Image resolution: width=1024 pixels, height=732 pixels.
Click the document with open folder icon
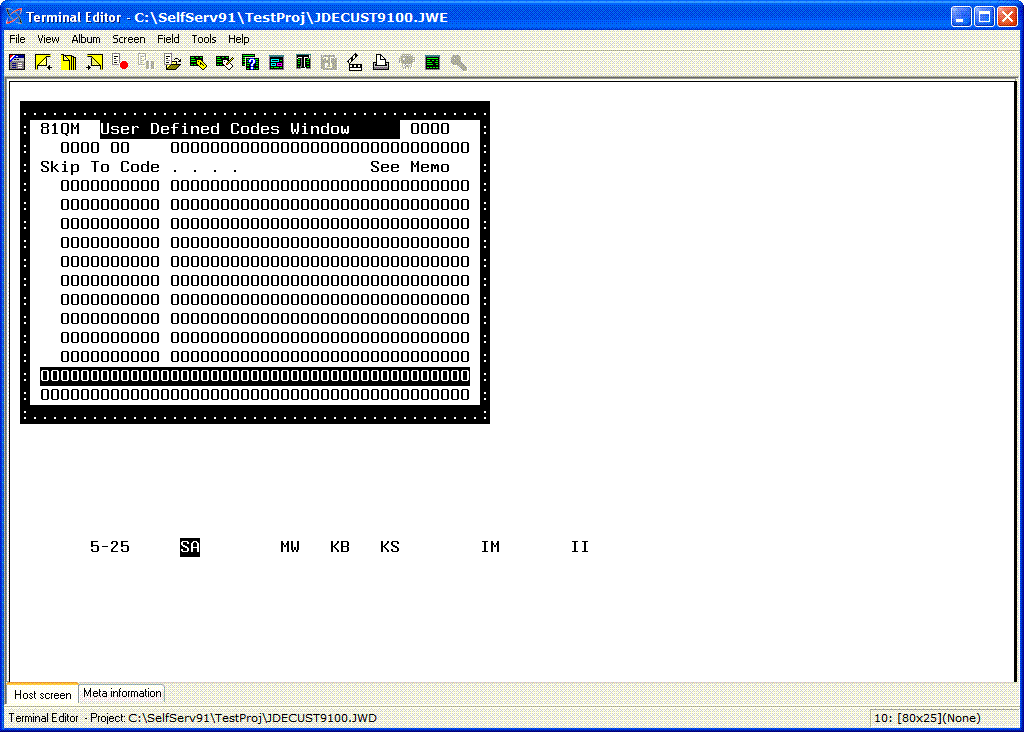pos(172,63)
